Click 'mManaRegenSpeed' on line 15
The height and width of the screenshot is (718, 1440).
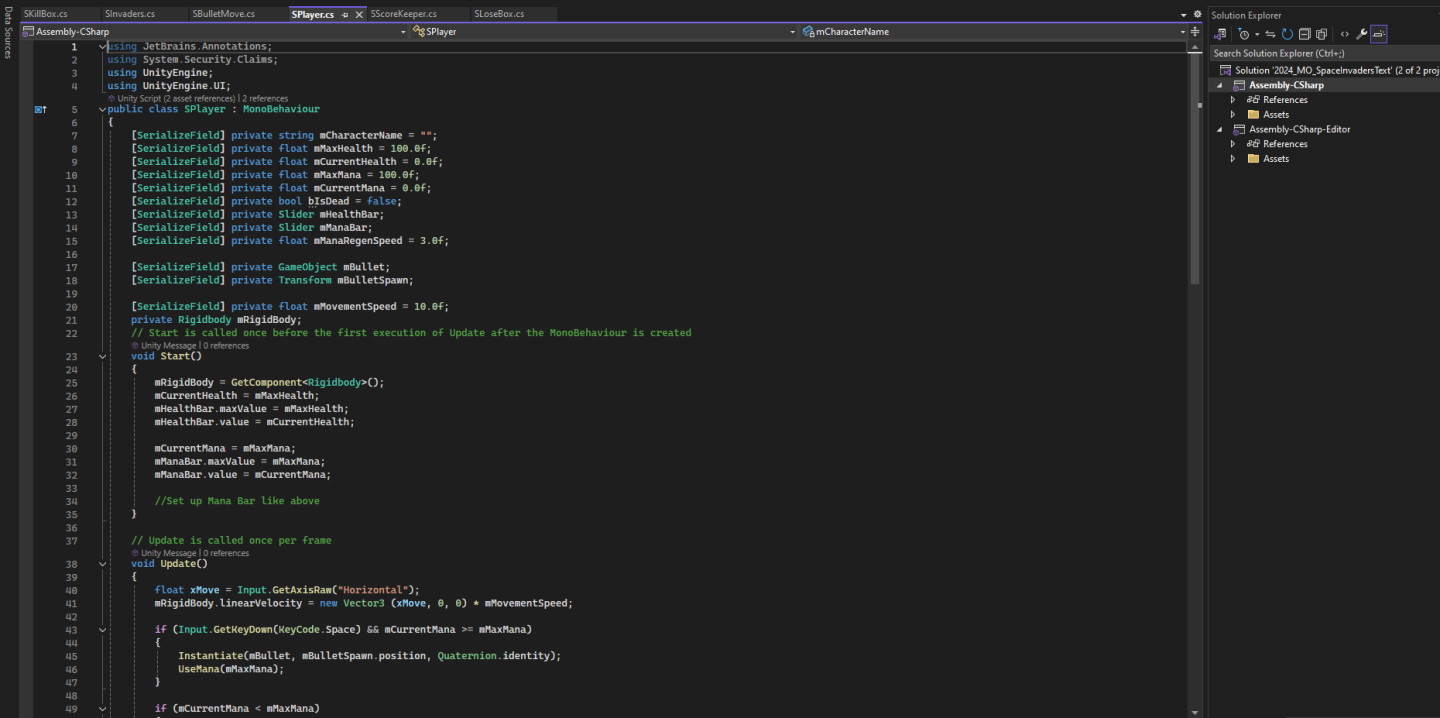coord(360,241)
